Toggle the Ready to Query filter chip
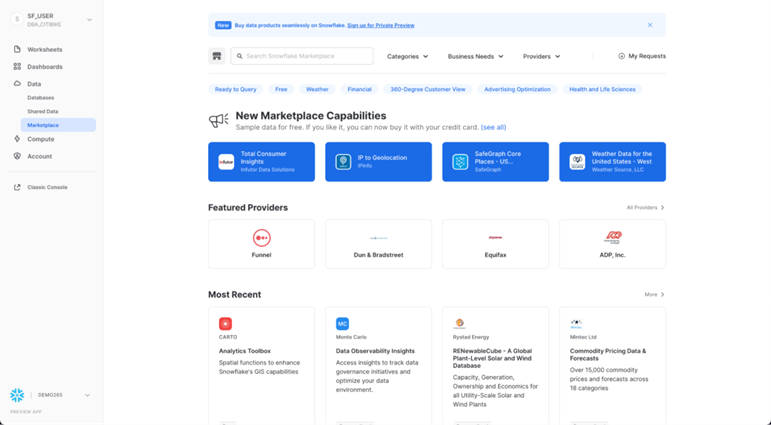This screenshot has width=771, height=425. (x=235, y=89)
